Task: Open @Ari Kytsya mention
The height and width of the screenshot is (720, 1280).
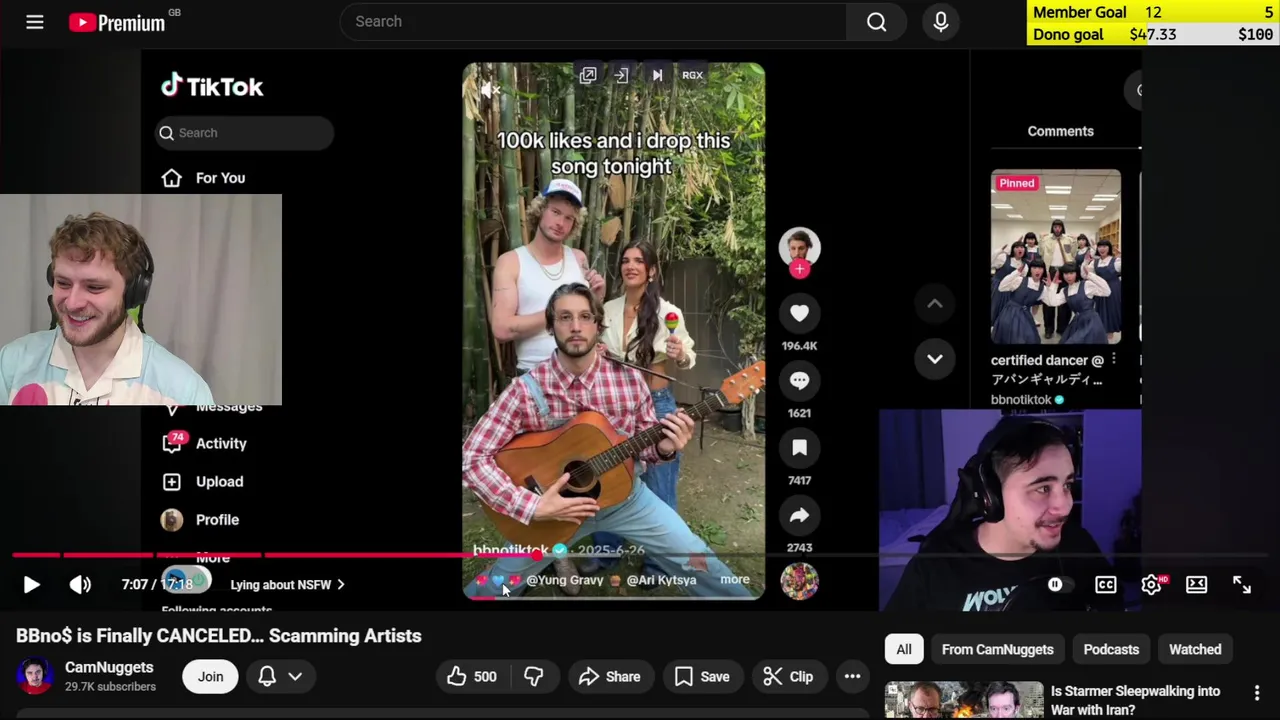Action: 661,580
